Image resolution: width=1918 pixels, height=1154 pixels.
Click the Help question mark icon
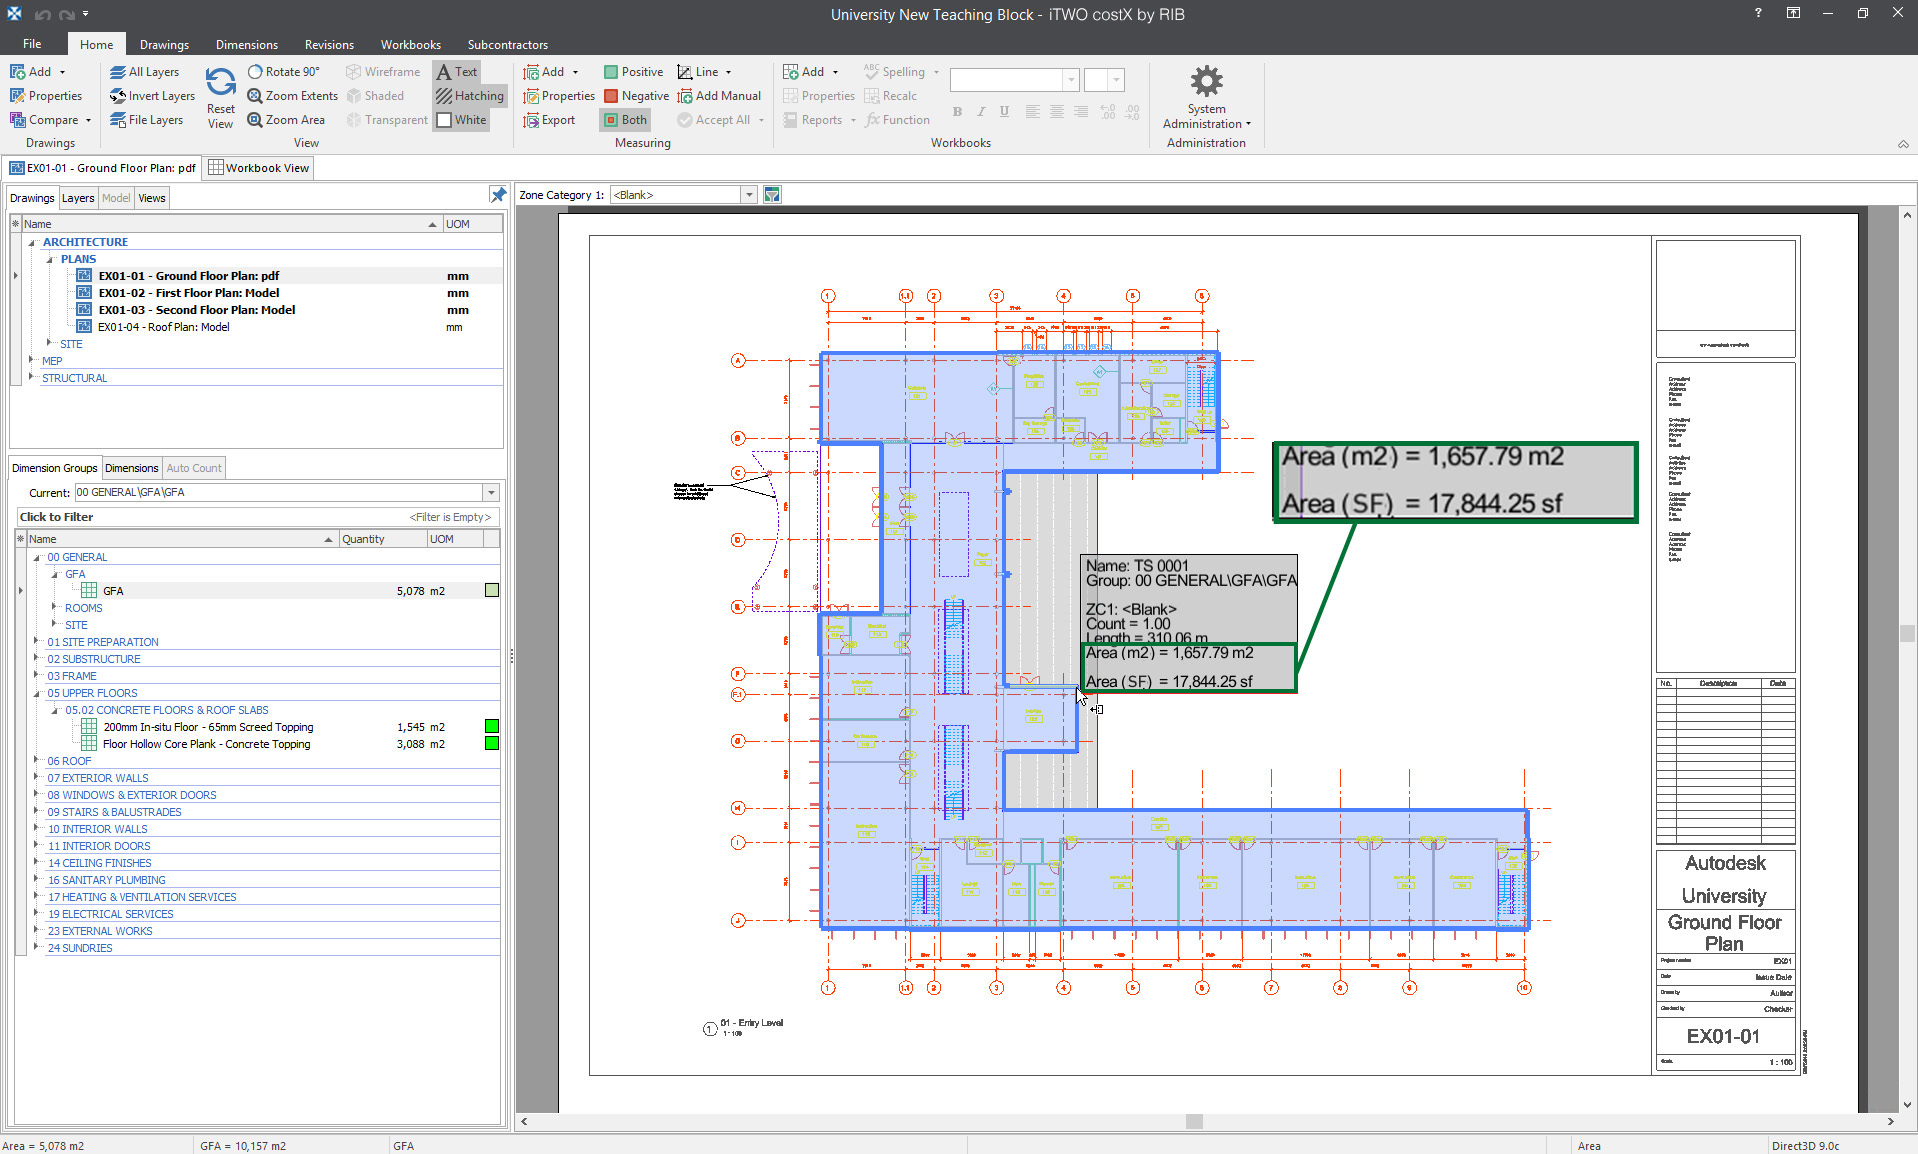(1758, 13)
